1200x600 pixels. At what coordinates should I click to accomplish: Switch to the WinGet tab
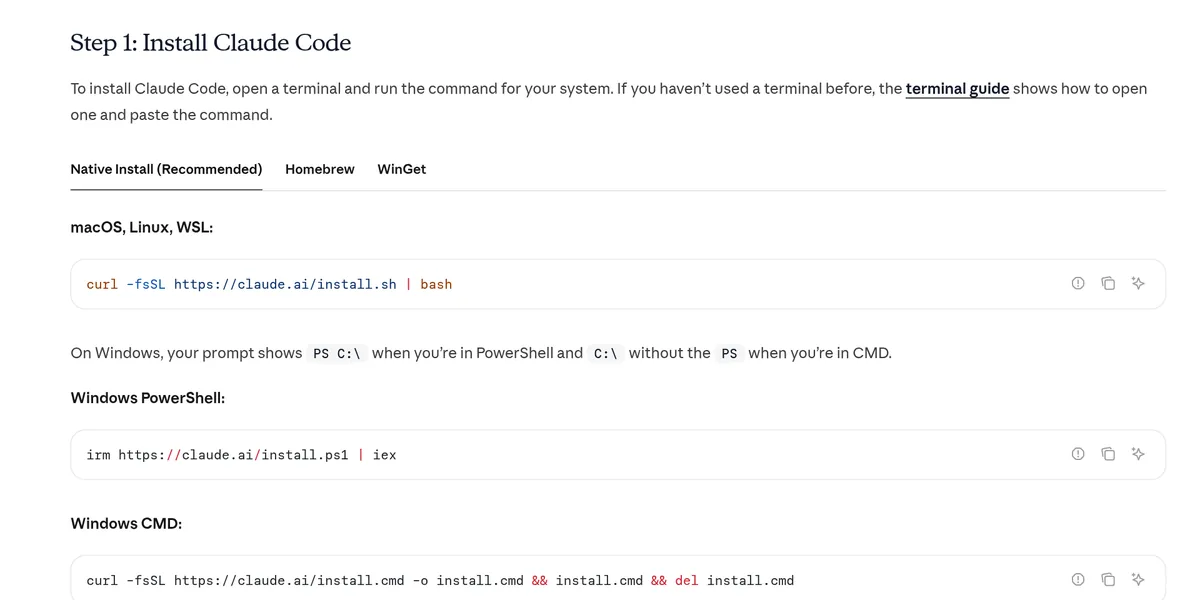(402, 169)
